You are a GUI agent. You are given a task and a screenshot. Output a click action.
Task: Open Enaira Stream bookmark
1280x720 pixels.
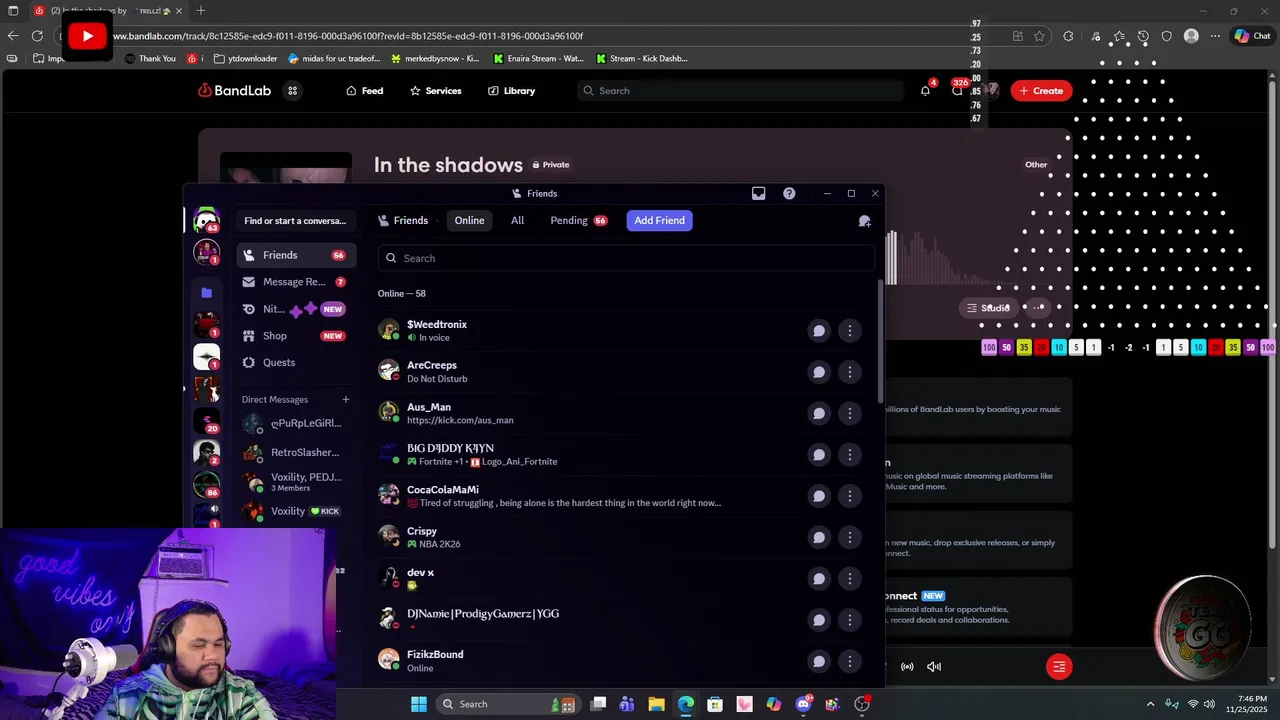pos(536,59)
